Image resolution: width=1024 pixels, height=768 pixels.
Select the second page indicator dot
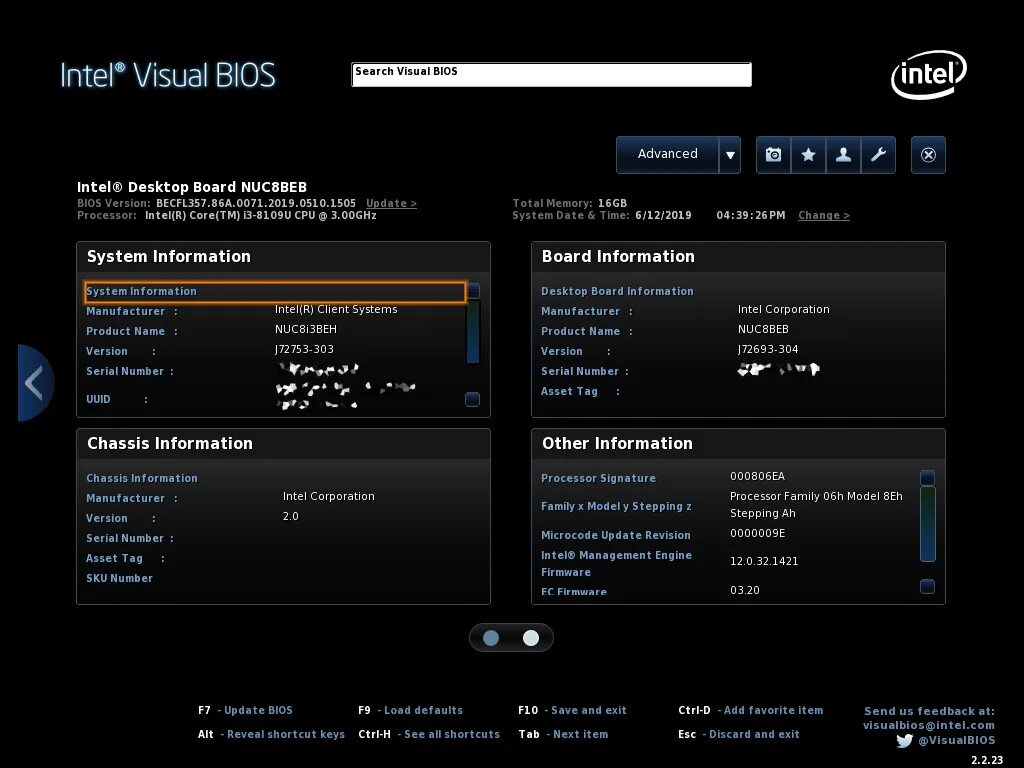(531, 638)
